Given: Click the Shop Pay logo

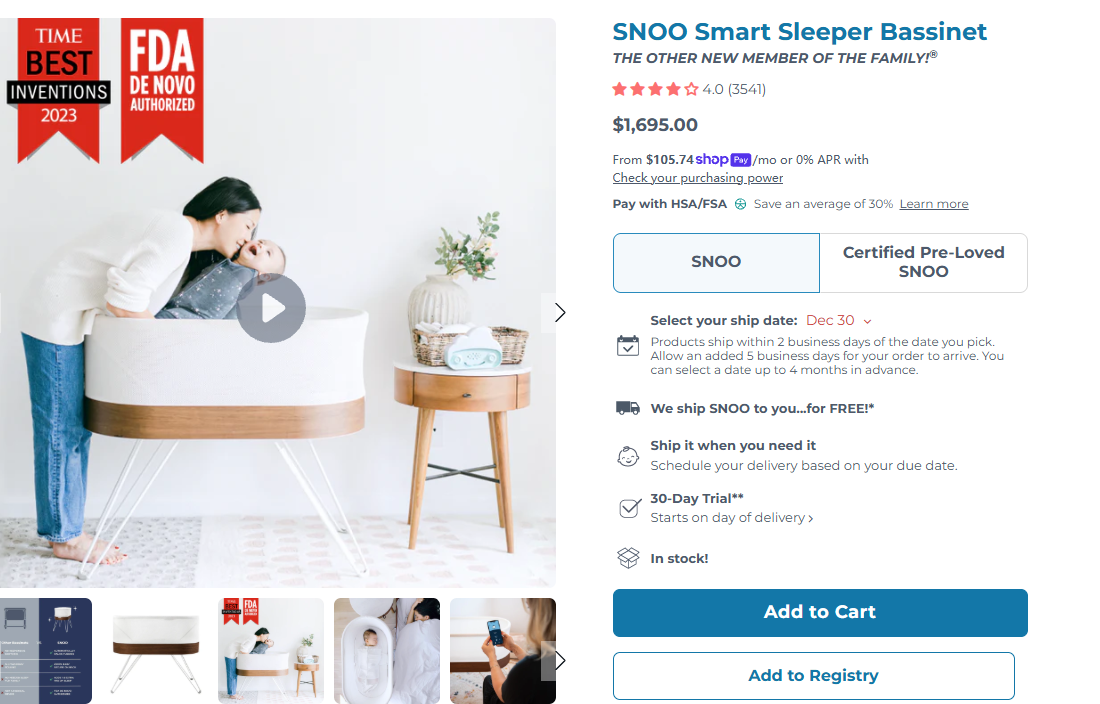Looking at the screenshot, I should click(723, 160).
